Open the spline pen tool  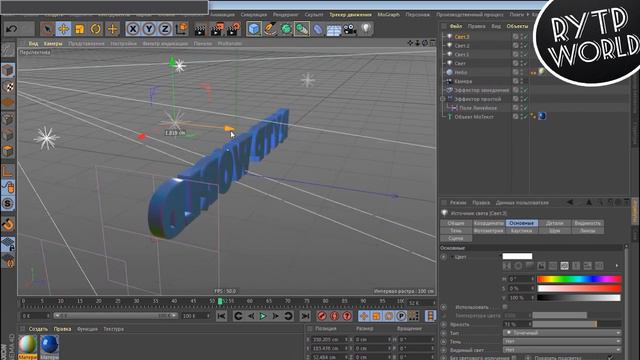(270, 29)
